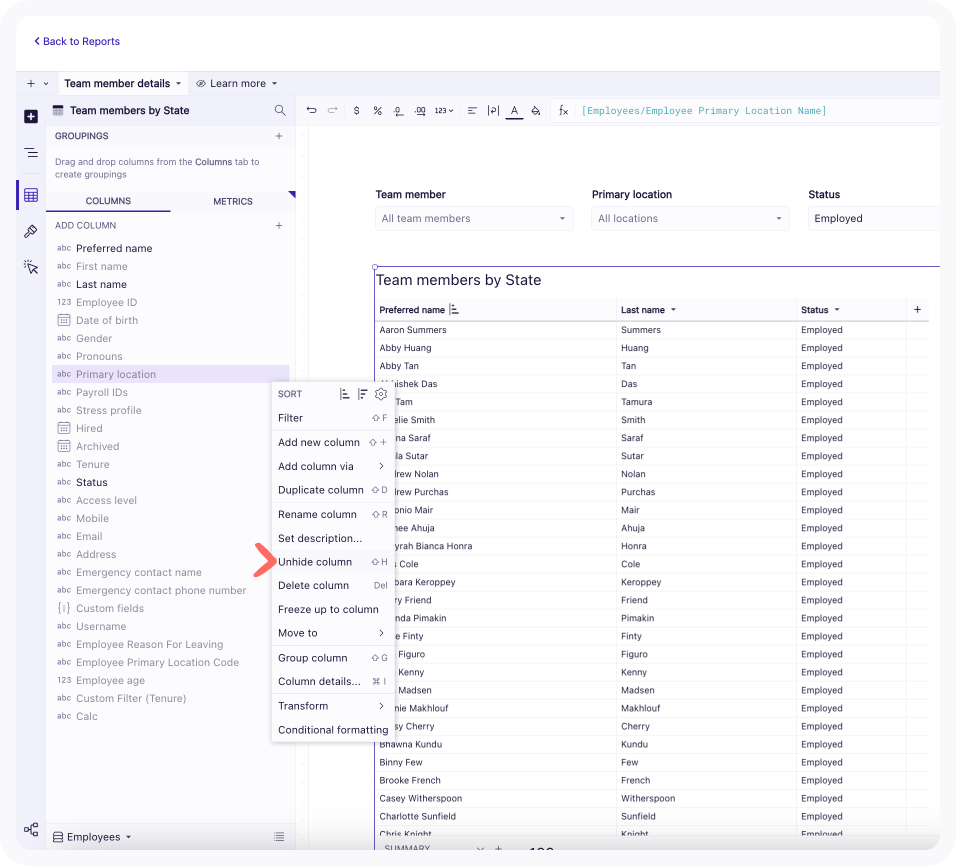Screen dimensions: 956x866
Task: Edit the Employees Primary Location formula
Action: coord(704,110)
